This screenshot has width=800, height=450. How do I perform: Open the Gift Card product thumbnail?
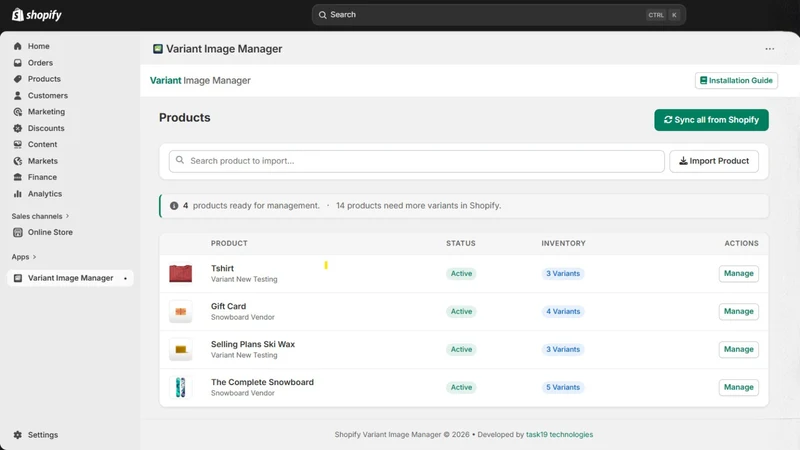point(181,311)
